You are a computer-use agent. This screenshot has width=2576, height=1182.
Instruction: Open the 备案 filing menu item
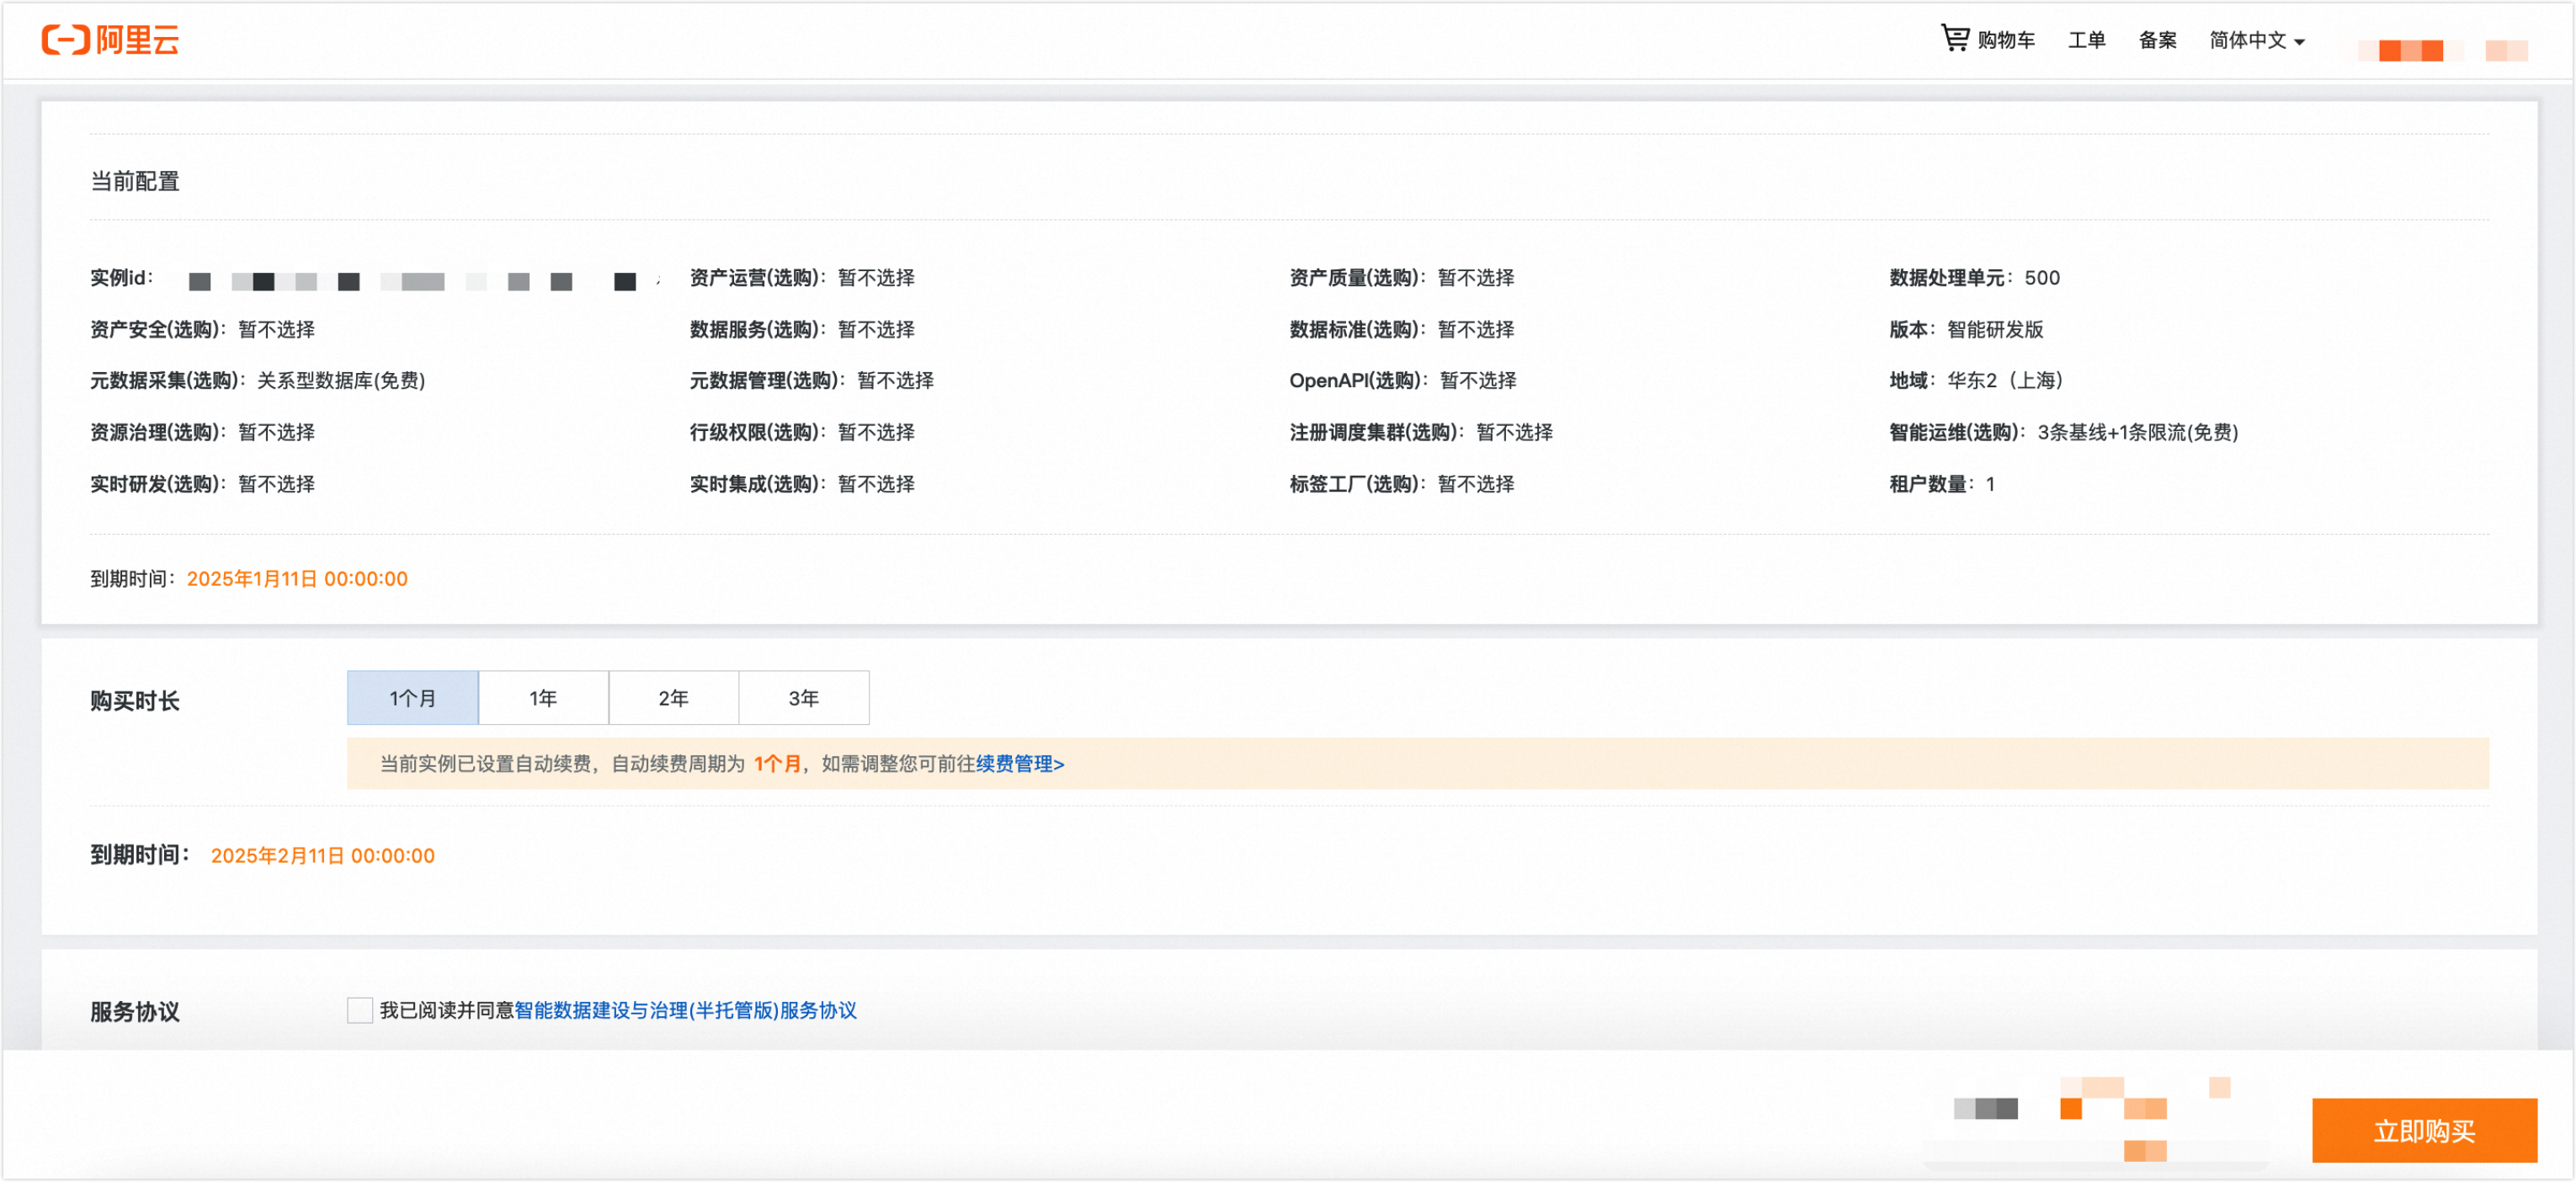click(2157, 40)
